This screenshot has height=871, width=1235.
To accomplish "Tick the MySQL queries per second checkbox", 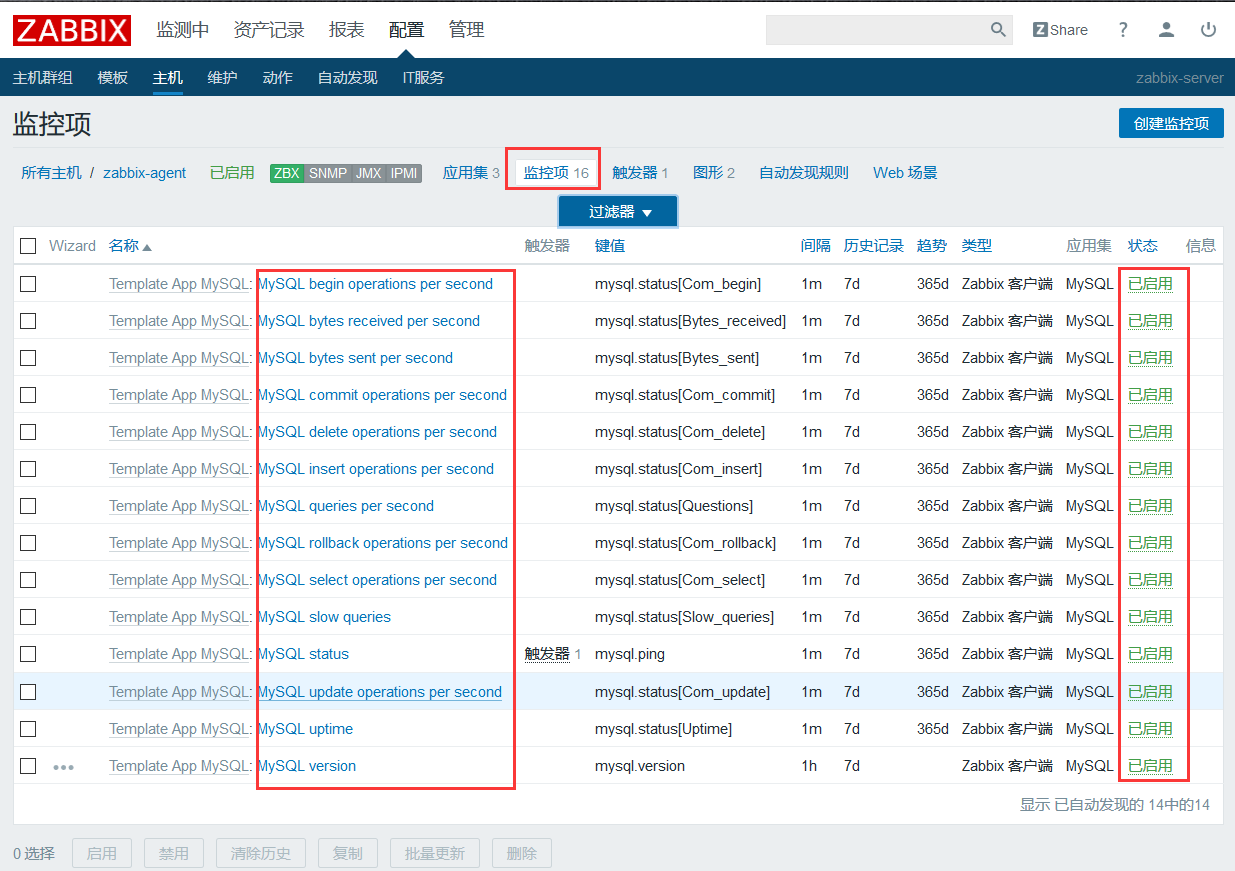I will click(x=28, y=506).
